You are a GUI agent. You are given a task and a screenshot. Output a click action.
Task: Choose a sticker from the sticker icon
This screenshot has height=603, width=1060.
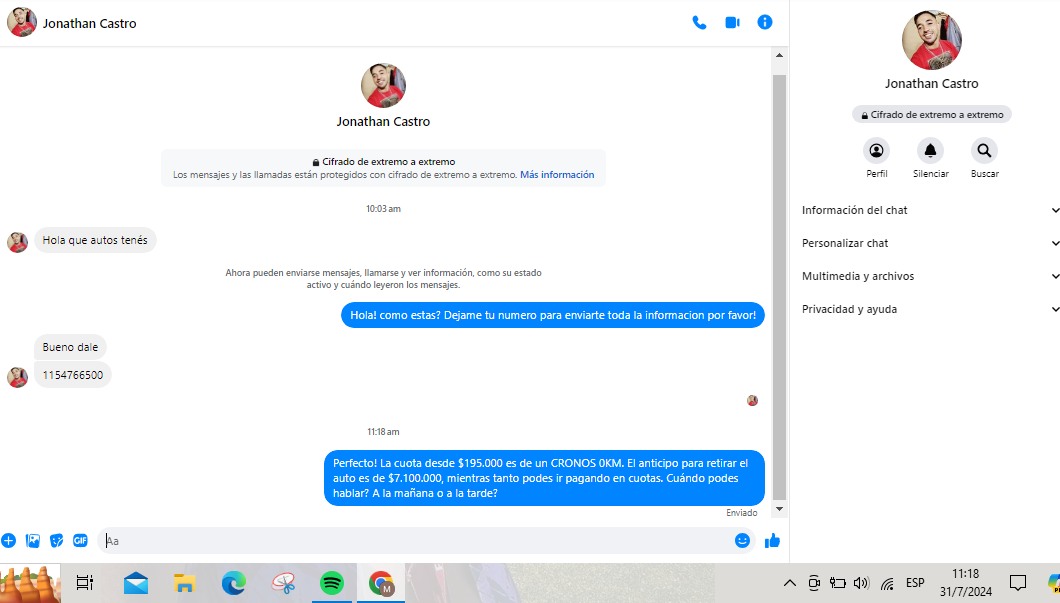(57, 541)
